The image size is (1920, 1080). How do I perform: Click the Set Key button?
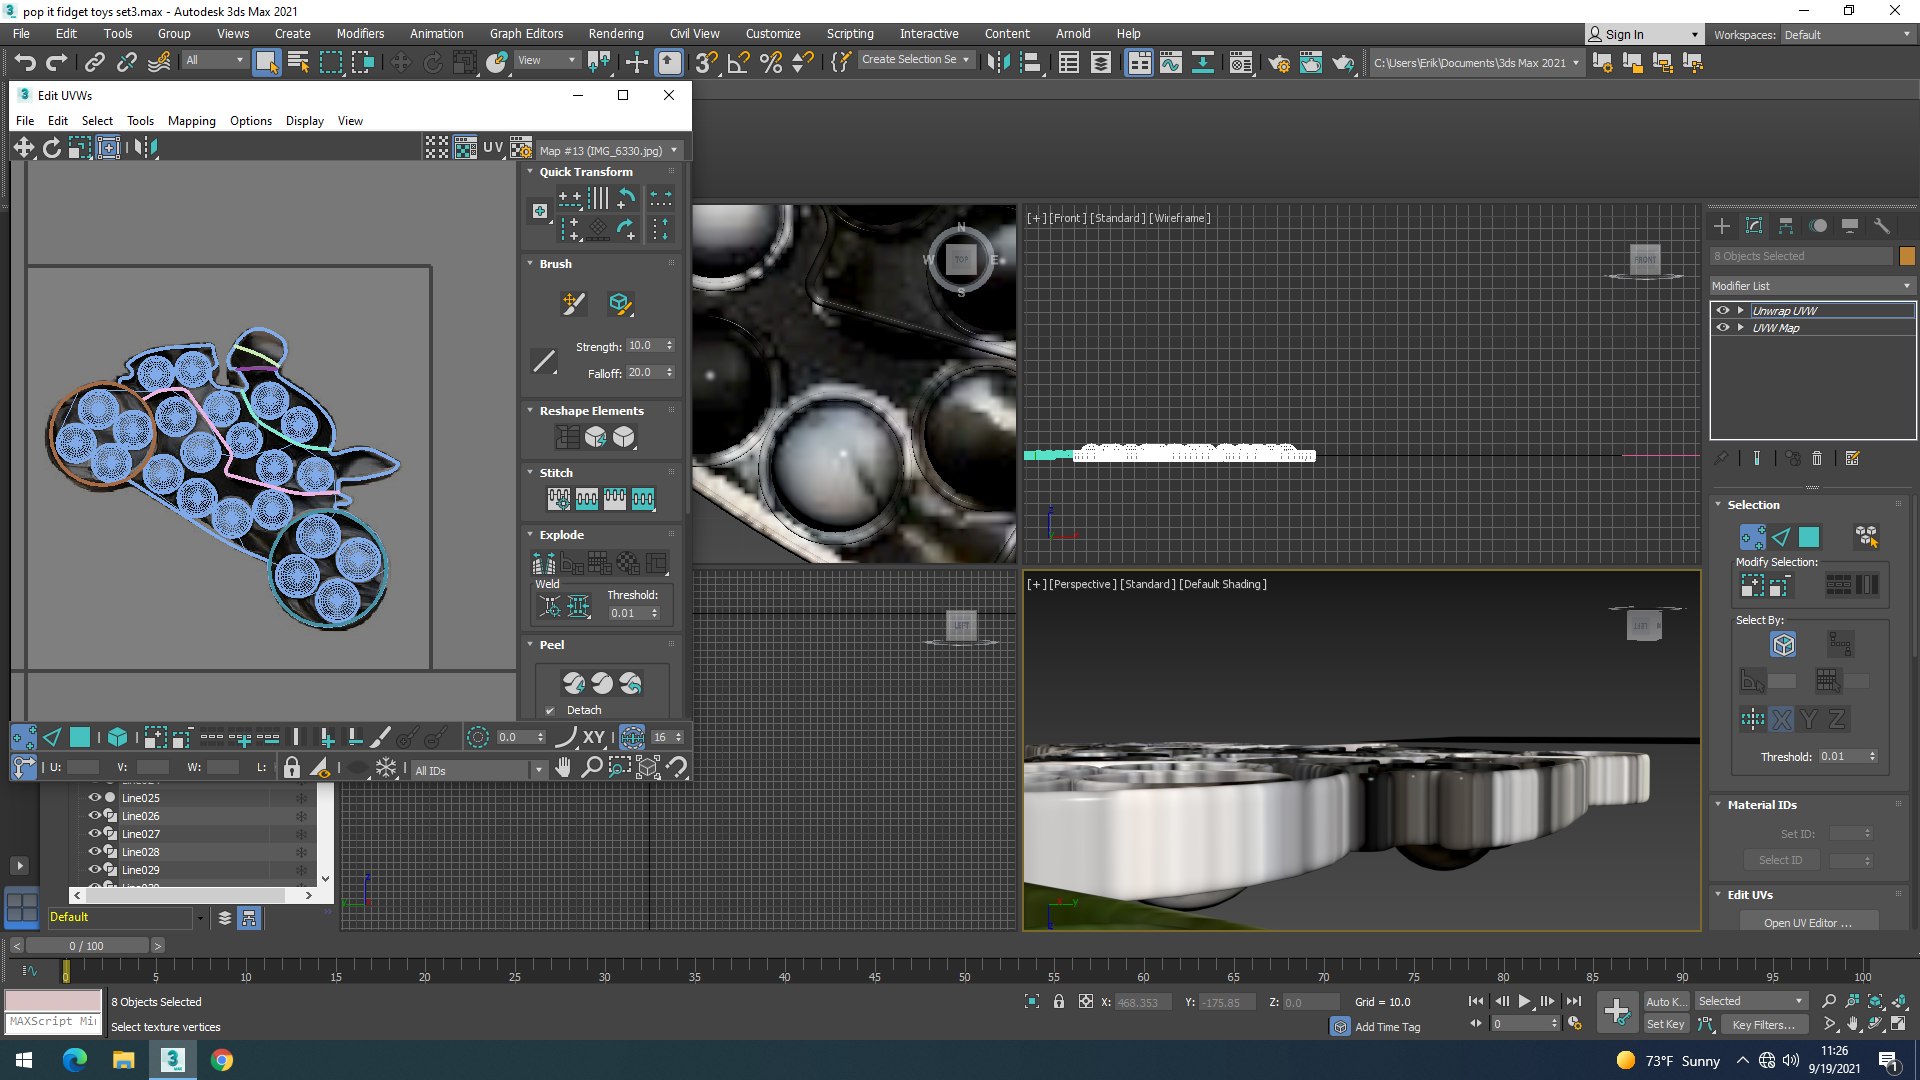(x=1665, y=1024)
